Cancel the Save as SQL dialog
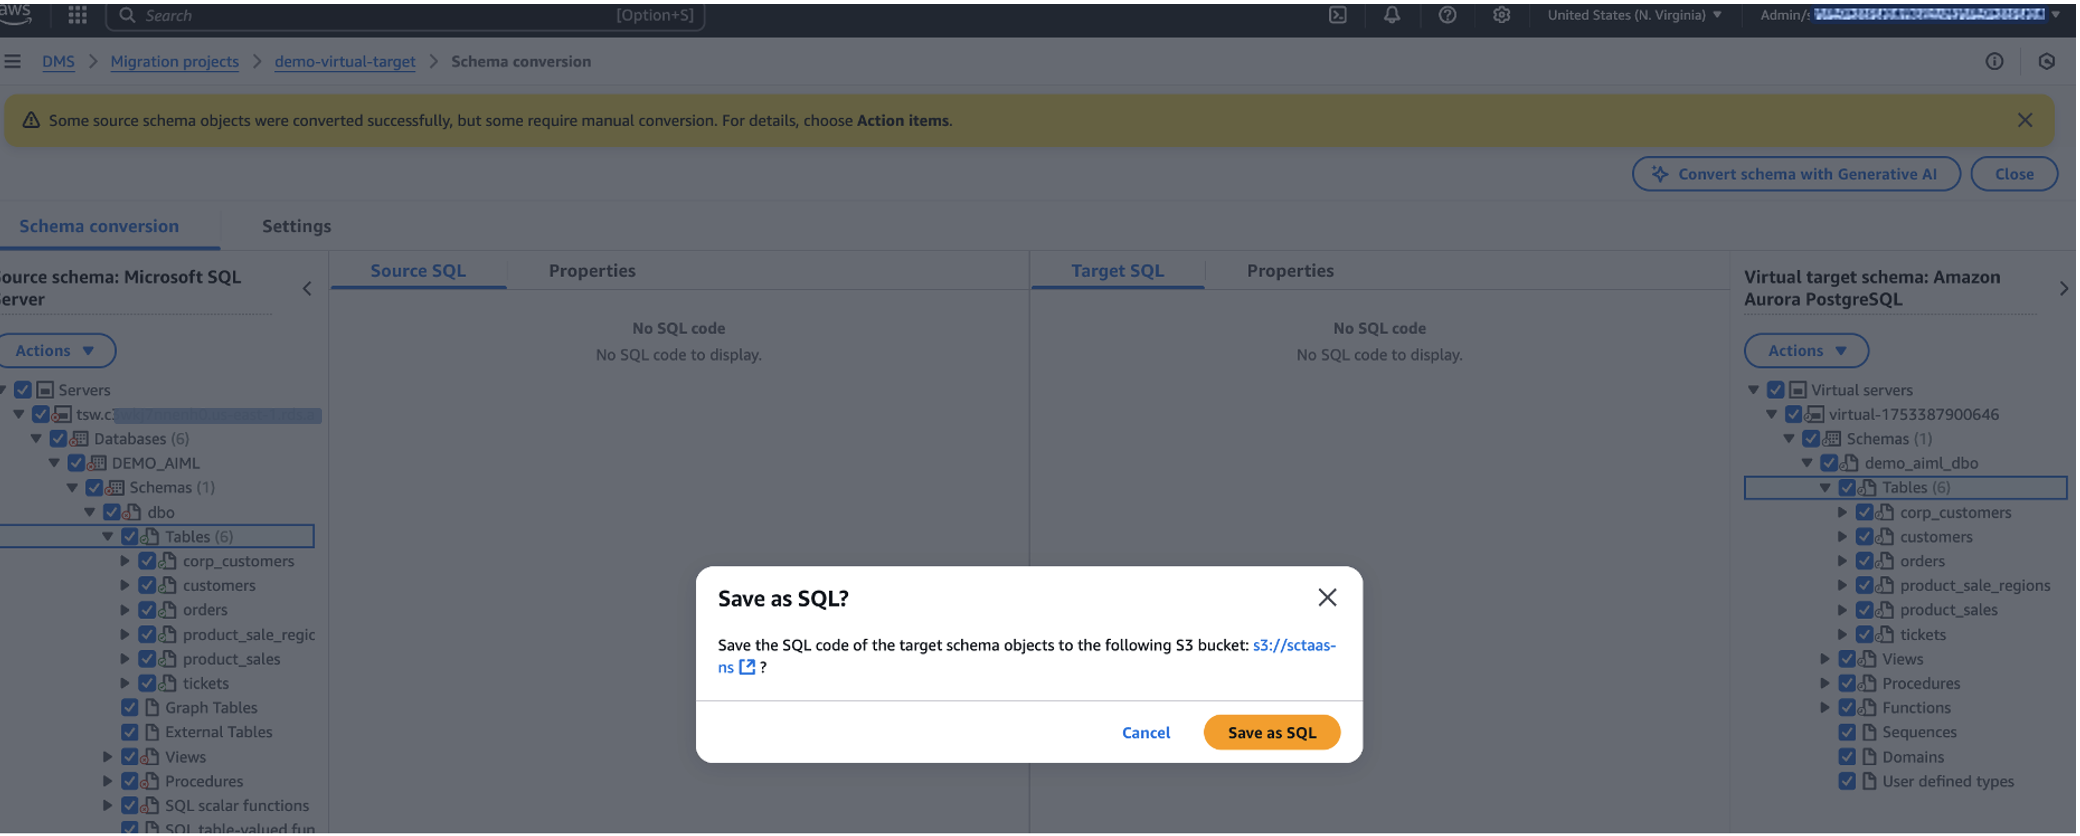Screen dimensions: 2080x836 tap(1146, 732)
